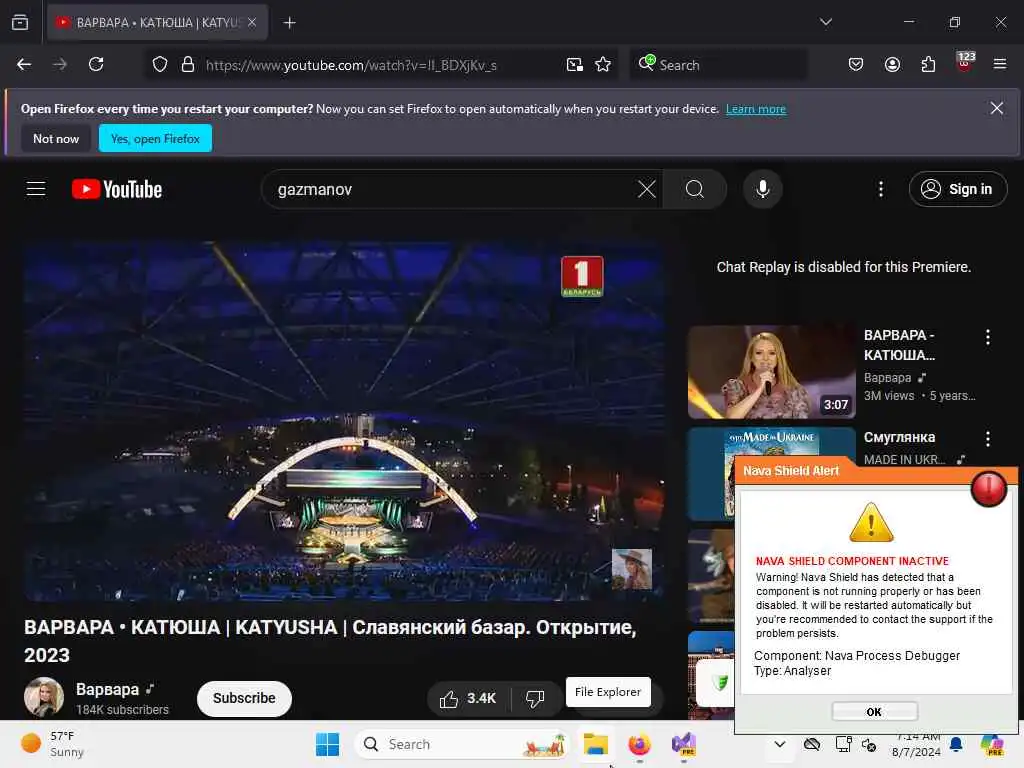This screenshot has width=1024, height=768.
Task: Open the Варвара channel name link
Action: click(x=107, y=690)
